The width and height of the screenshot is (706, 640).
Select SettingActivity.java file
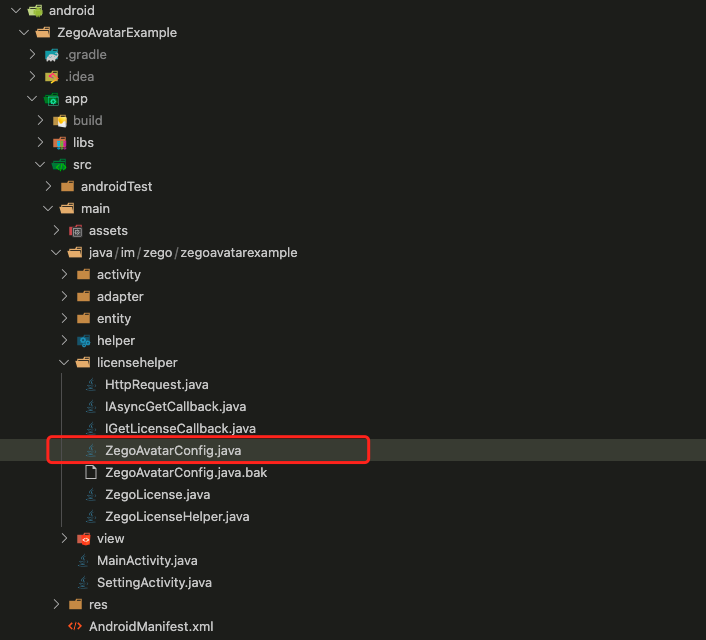click(x=154, y=583)
